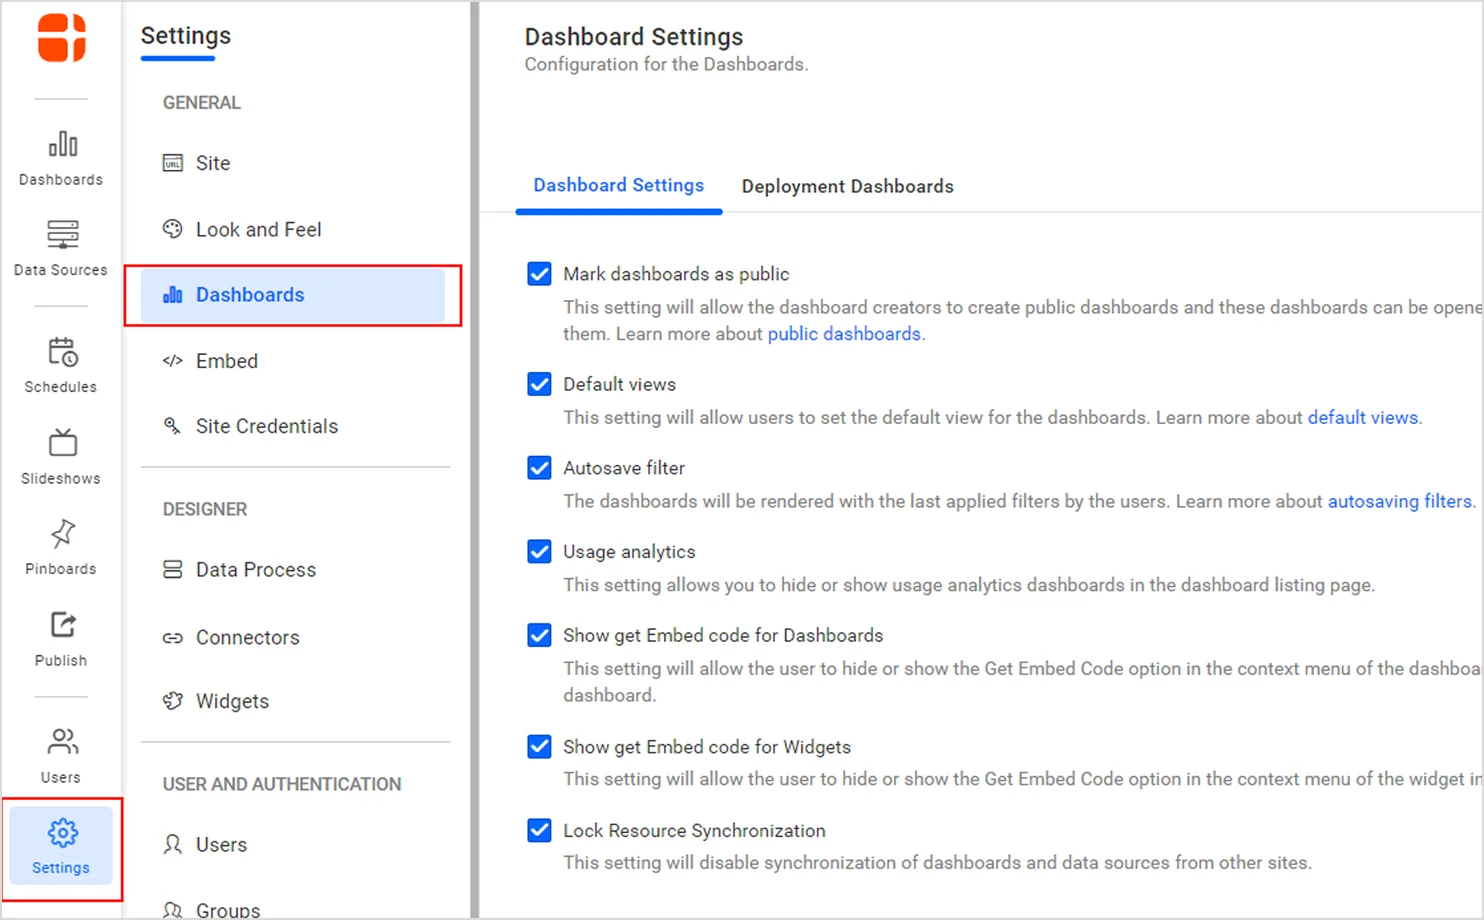Click the settings panel vertical scrollbar

(x=475, y=460)
